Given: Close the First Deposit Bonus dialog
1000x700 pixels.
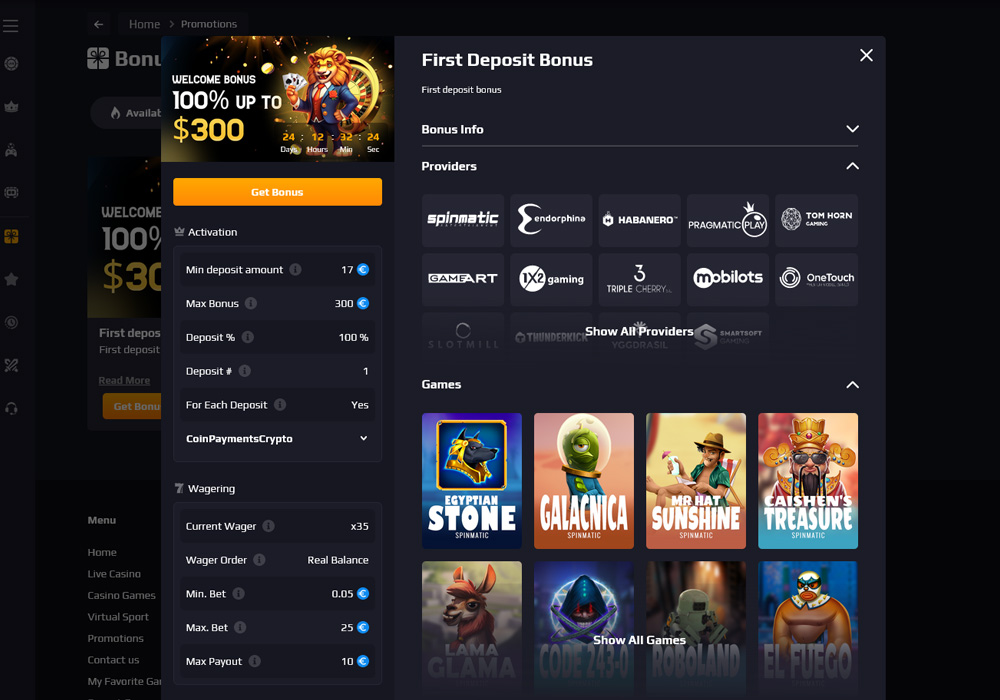Looking at the screenshot, I should click(866, 55).
